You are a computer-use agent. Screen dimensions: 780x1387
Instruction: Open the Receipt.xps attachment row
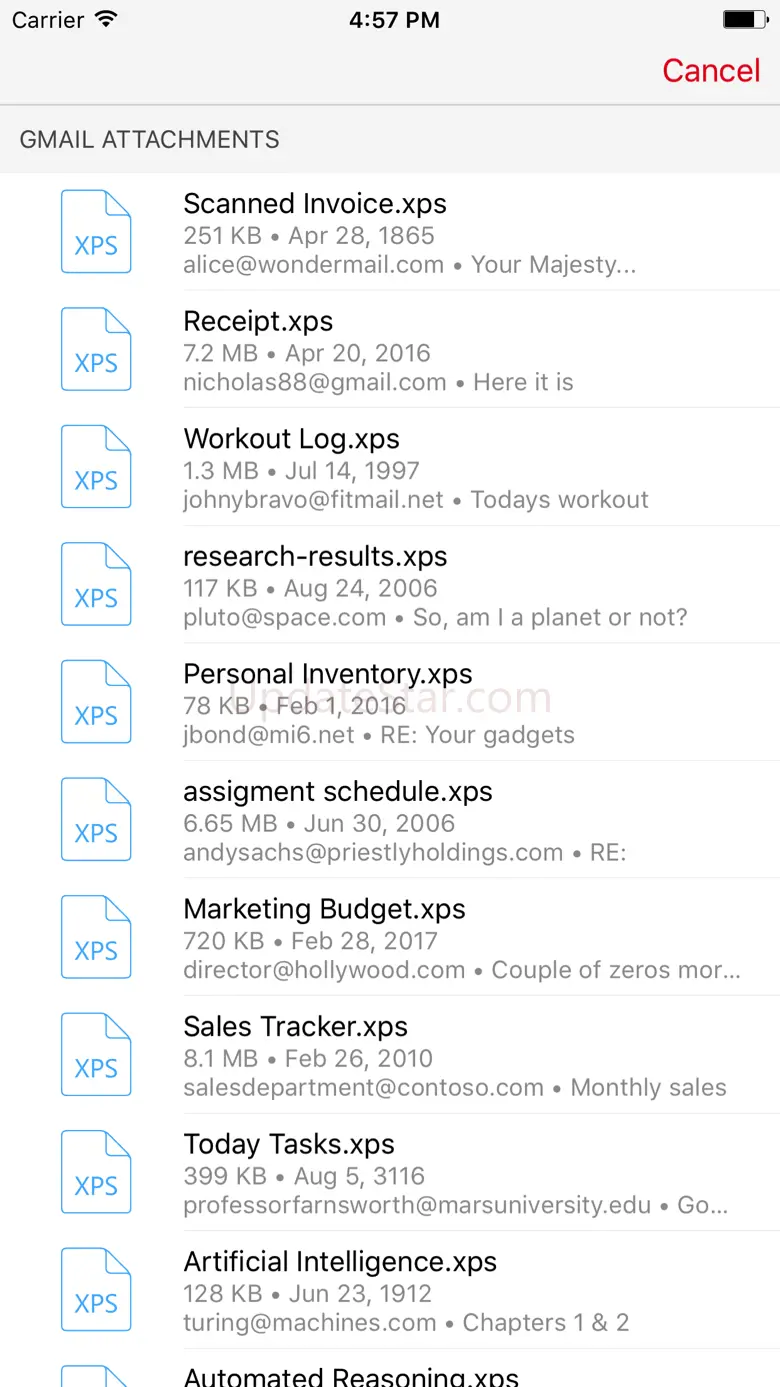click(390, 349)
